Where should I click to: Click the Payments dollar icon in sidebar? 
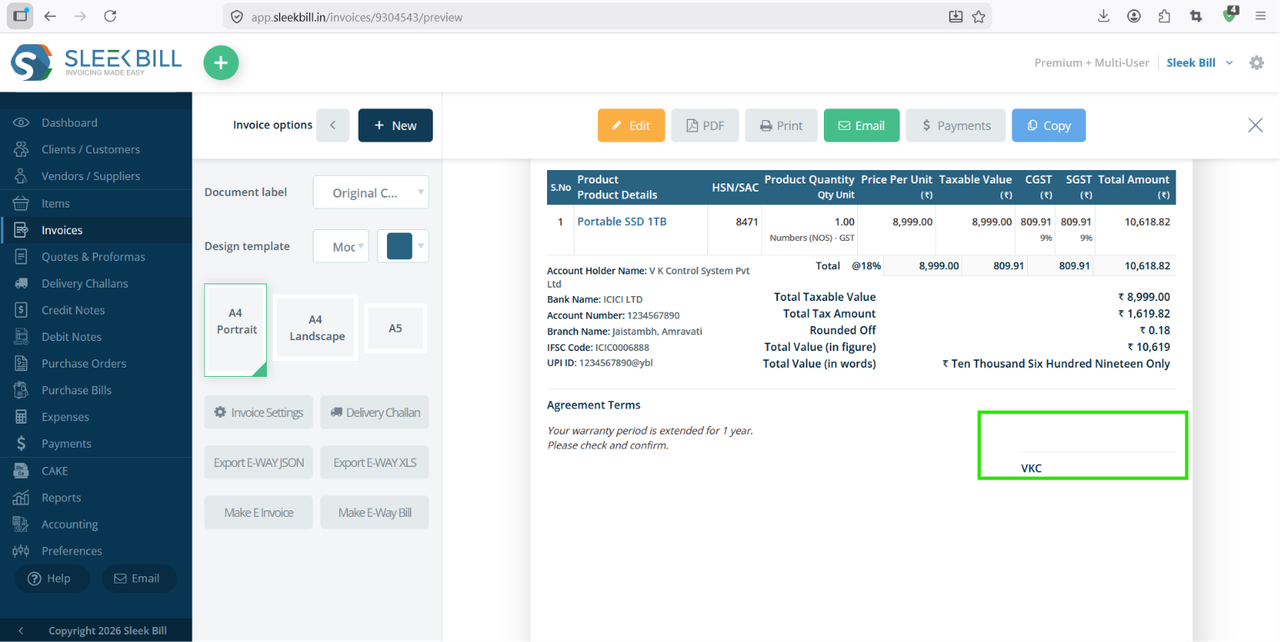21,444
